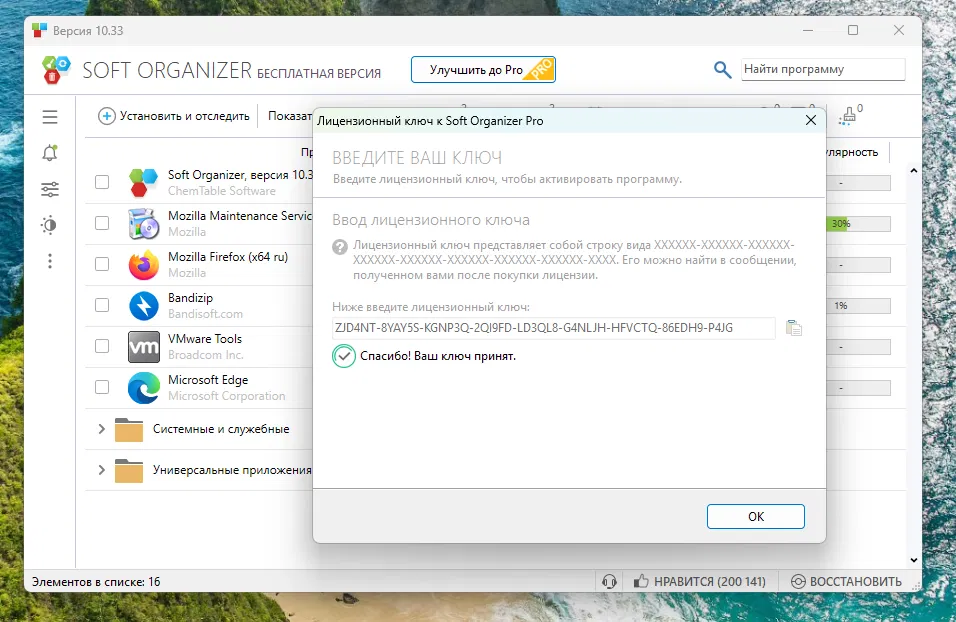
Task: Tick the VMware Tools checkbox
Action: click(x=102, y=346)
